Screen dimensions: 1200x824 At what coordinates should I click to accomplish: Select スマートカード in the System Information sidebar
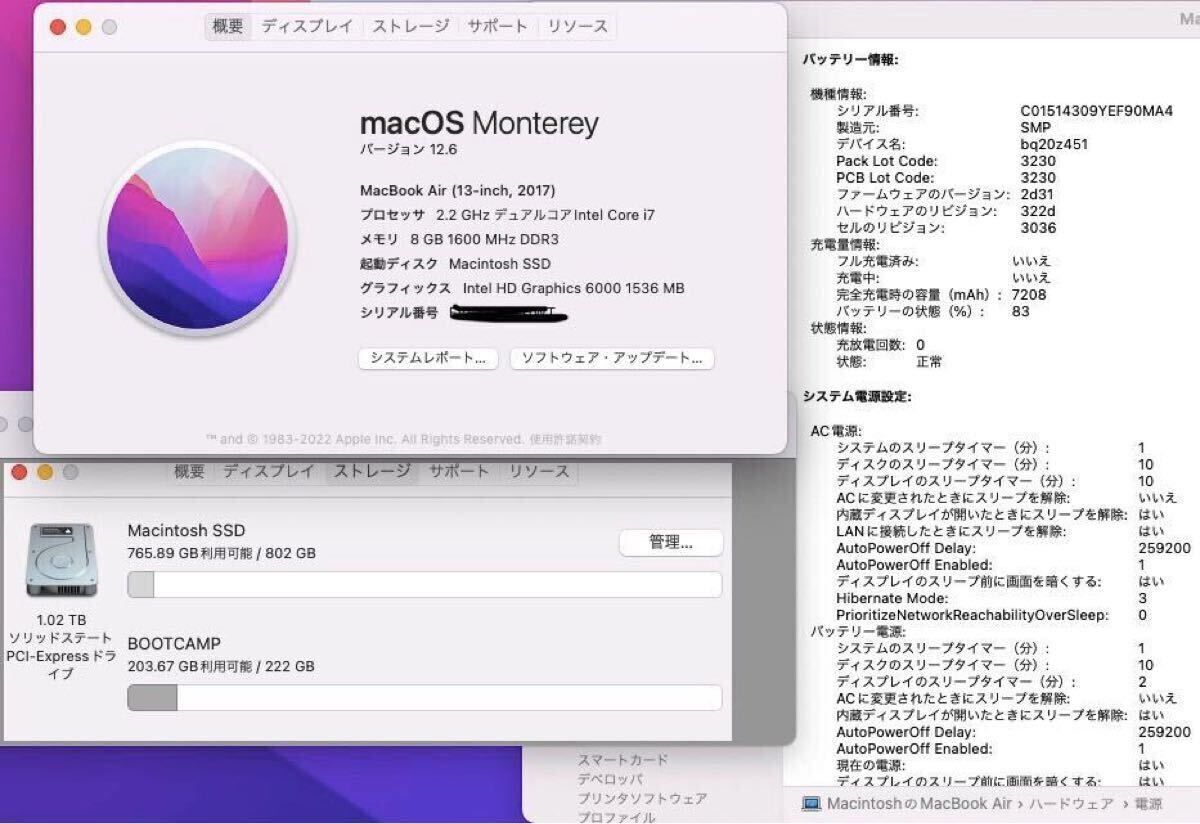point(623,760)
